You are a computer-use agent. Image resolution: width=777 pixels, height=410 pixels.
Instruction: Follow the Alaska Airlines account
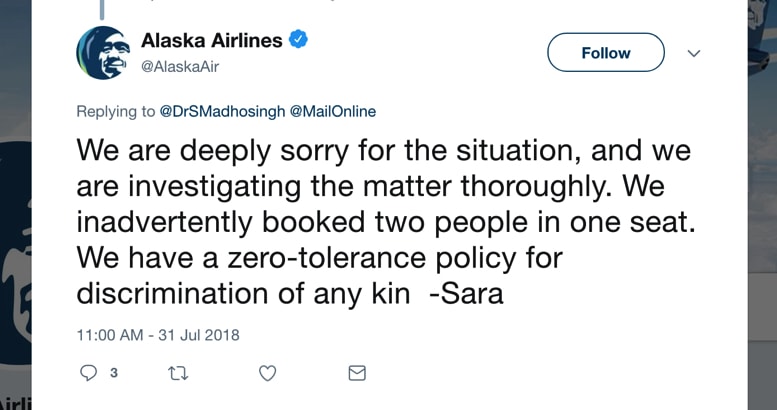tap(606, 53)
